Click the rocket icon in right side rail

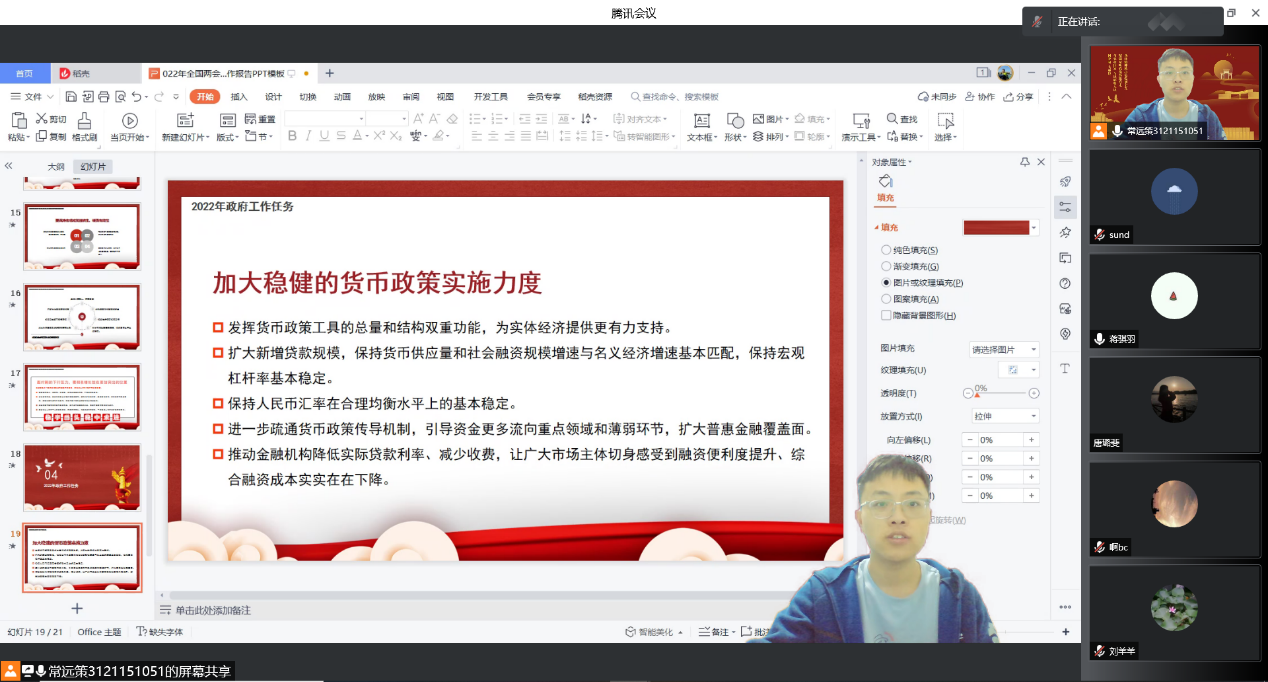tap(1065, 181)
